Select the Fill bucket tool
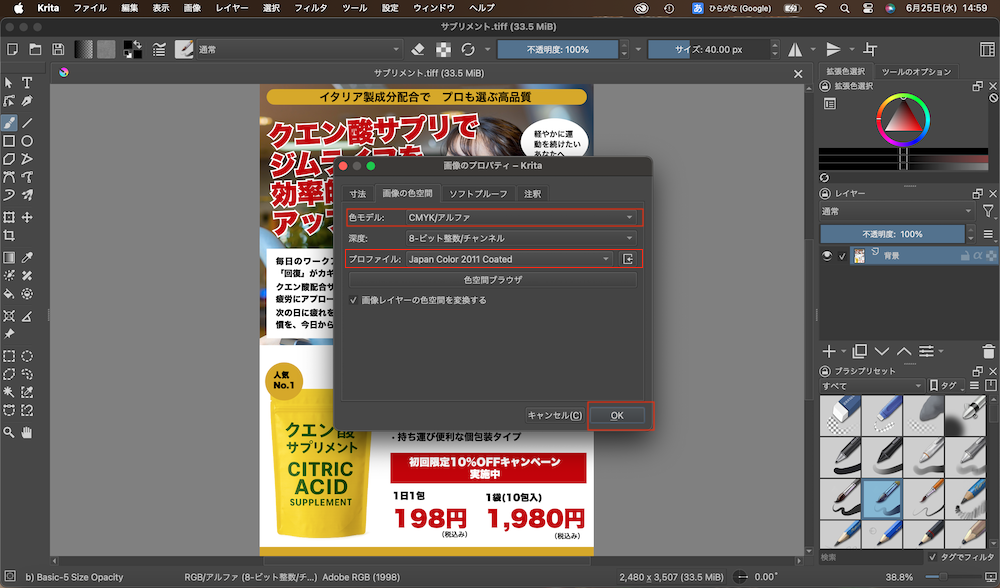1000x588 pixels. [9, 294]
